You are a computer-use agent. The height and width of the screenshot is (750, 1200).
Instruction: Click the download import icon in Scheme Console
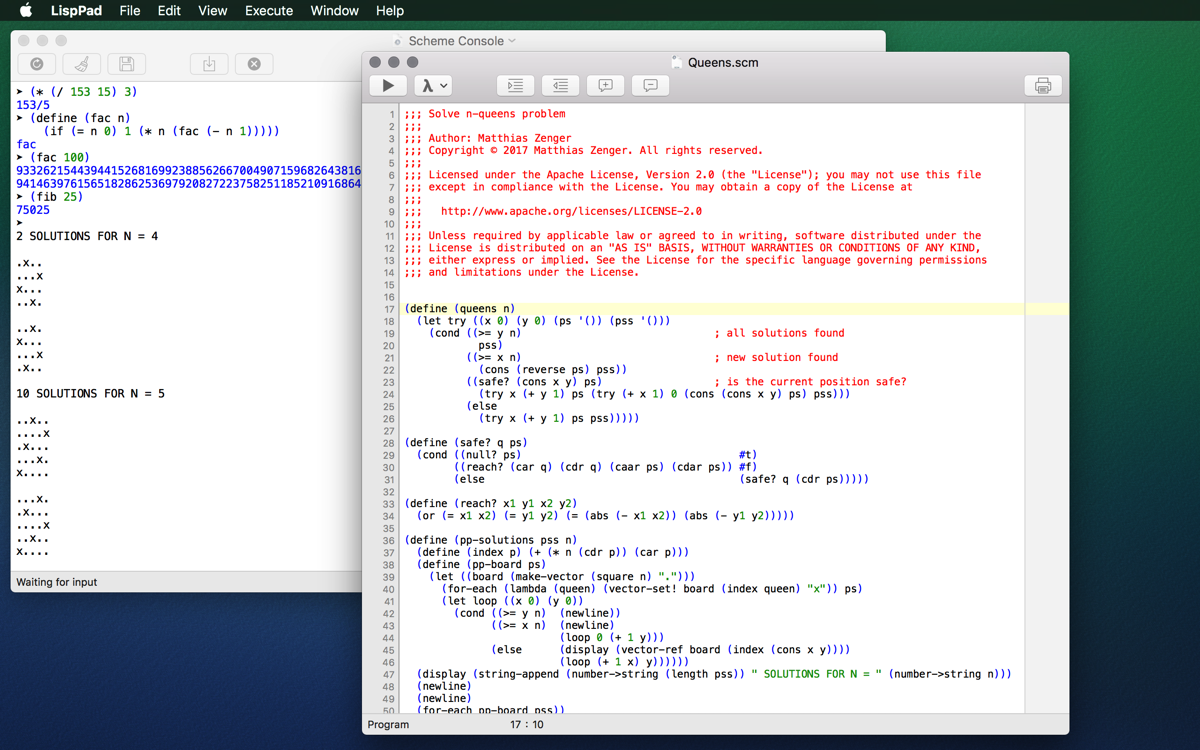pos(209,64)
